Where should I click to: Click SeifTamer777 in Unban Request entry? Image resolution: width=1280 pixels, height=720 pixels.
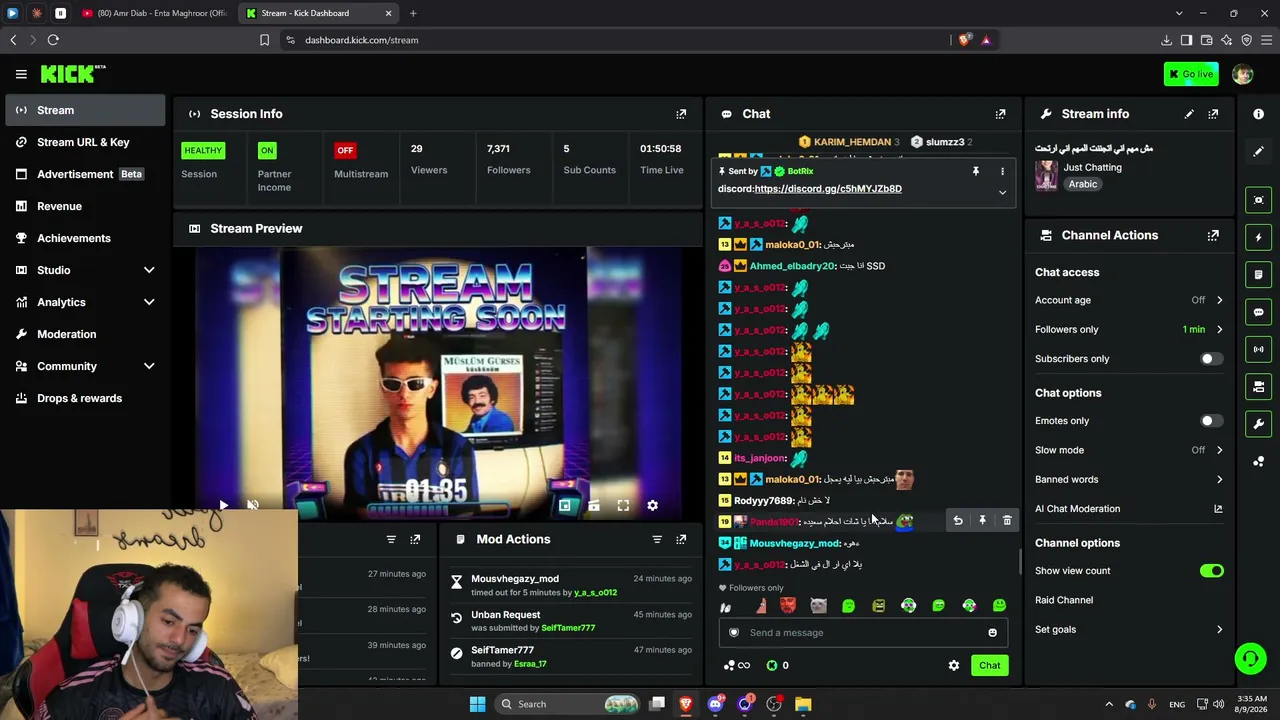tap(568, 628)
